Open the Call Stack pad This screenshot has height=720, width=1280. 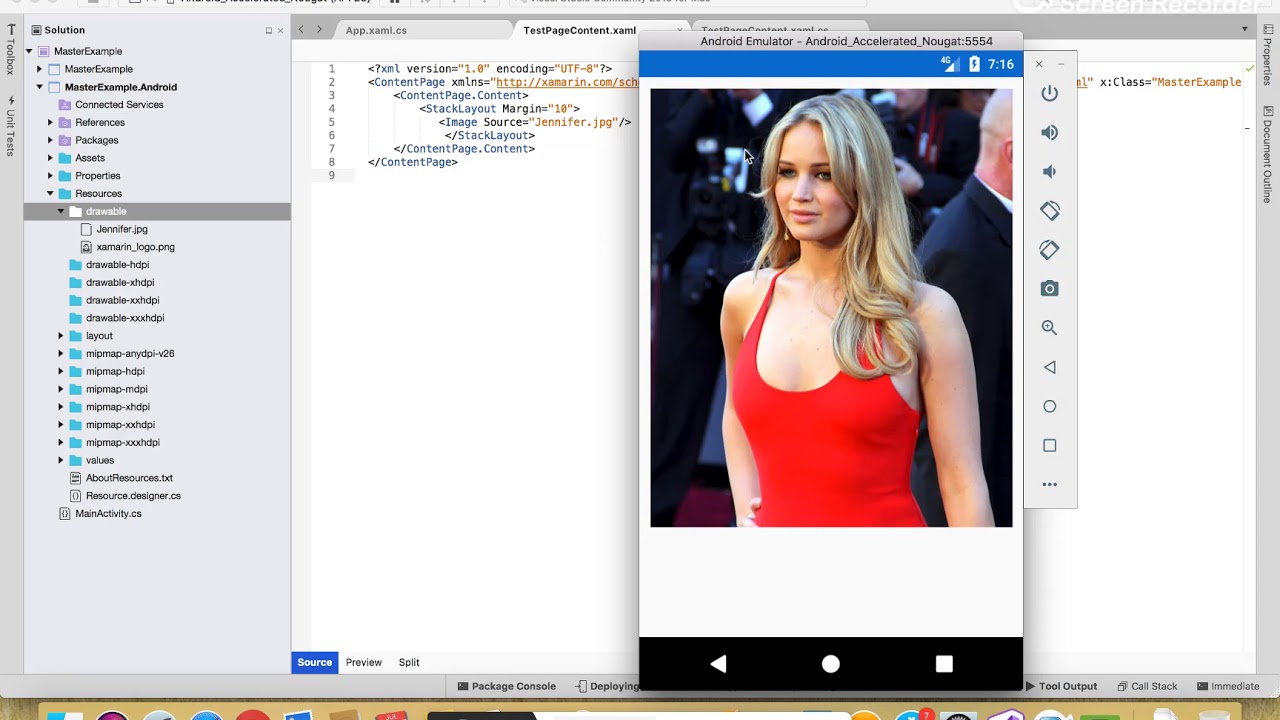click(1147, 686)
